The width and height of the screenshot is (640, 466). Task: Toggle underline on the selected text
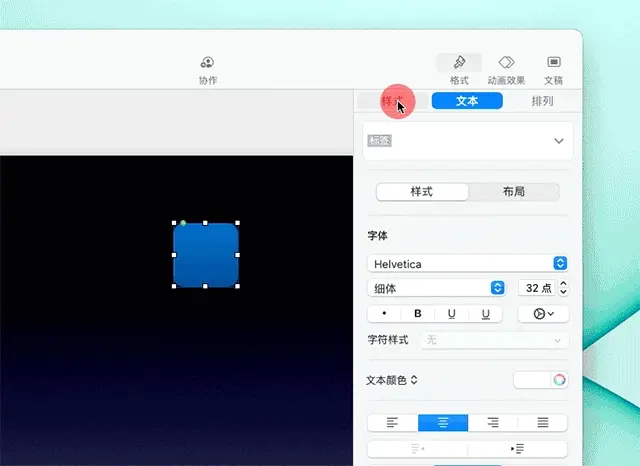coord(451,313)
